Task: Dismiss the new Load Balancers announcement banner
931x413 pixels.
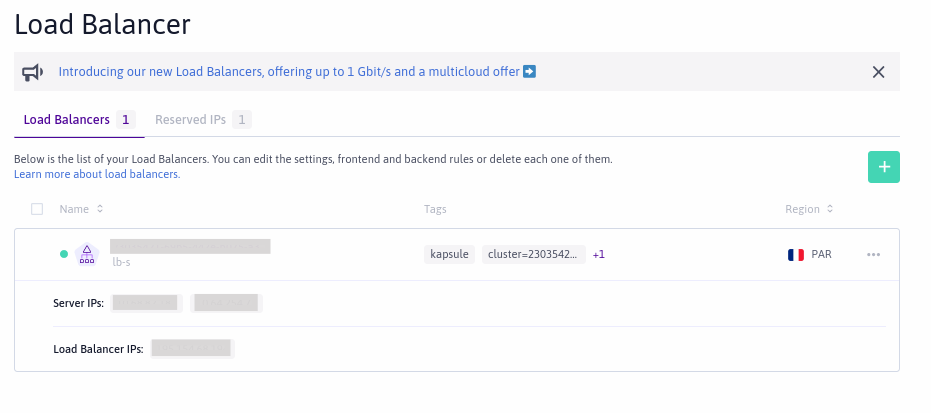Action: click(878, 72)
